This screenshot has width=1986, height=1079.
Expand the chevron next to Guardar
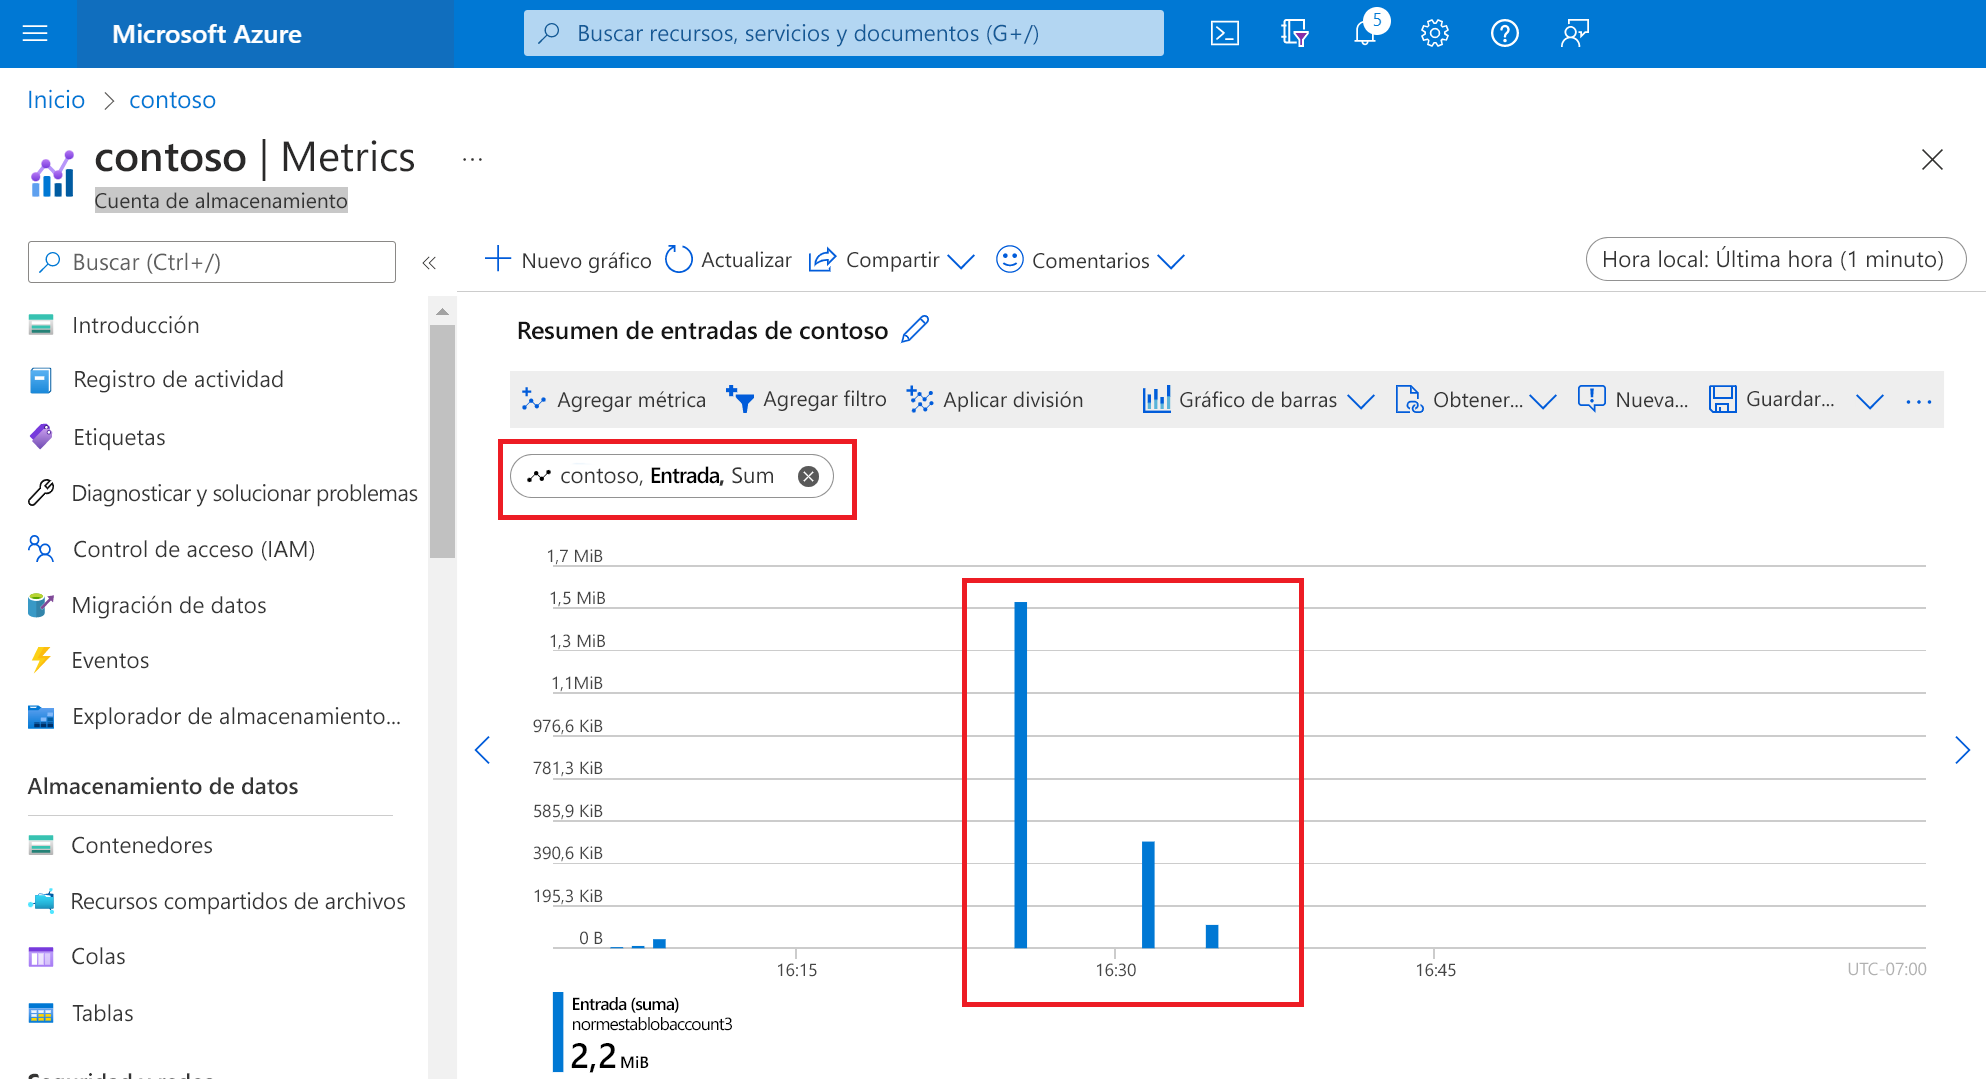1870,401
